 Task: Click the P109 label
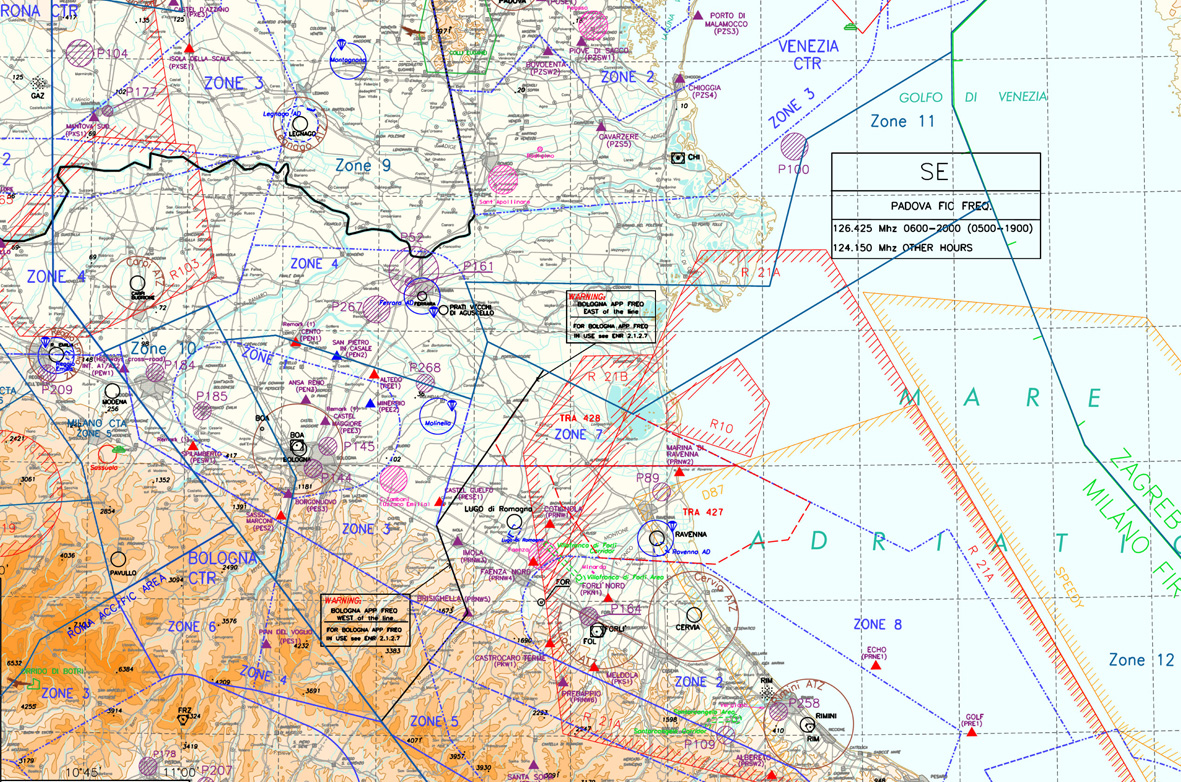(700, 744)
